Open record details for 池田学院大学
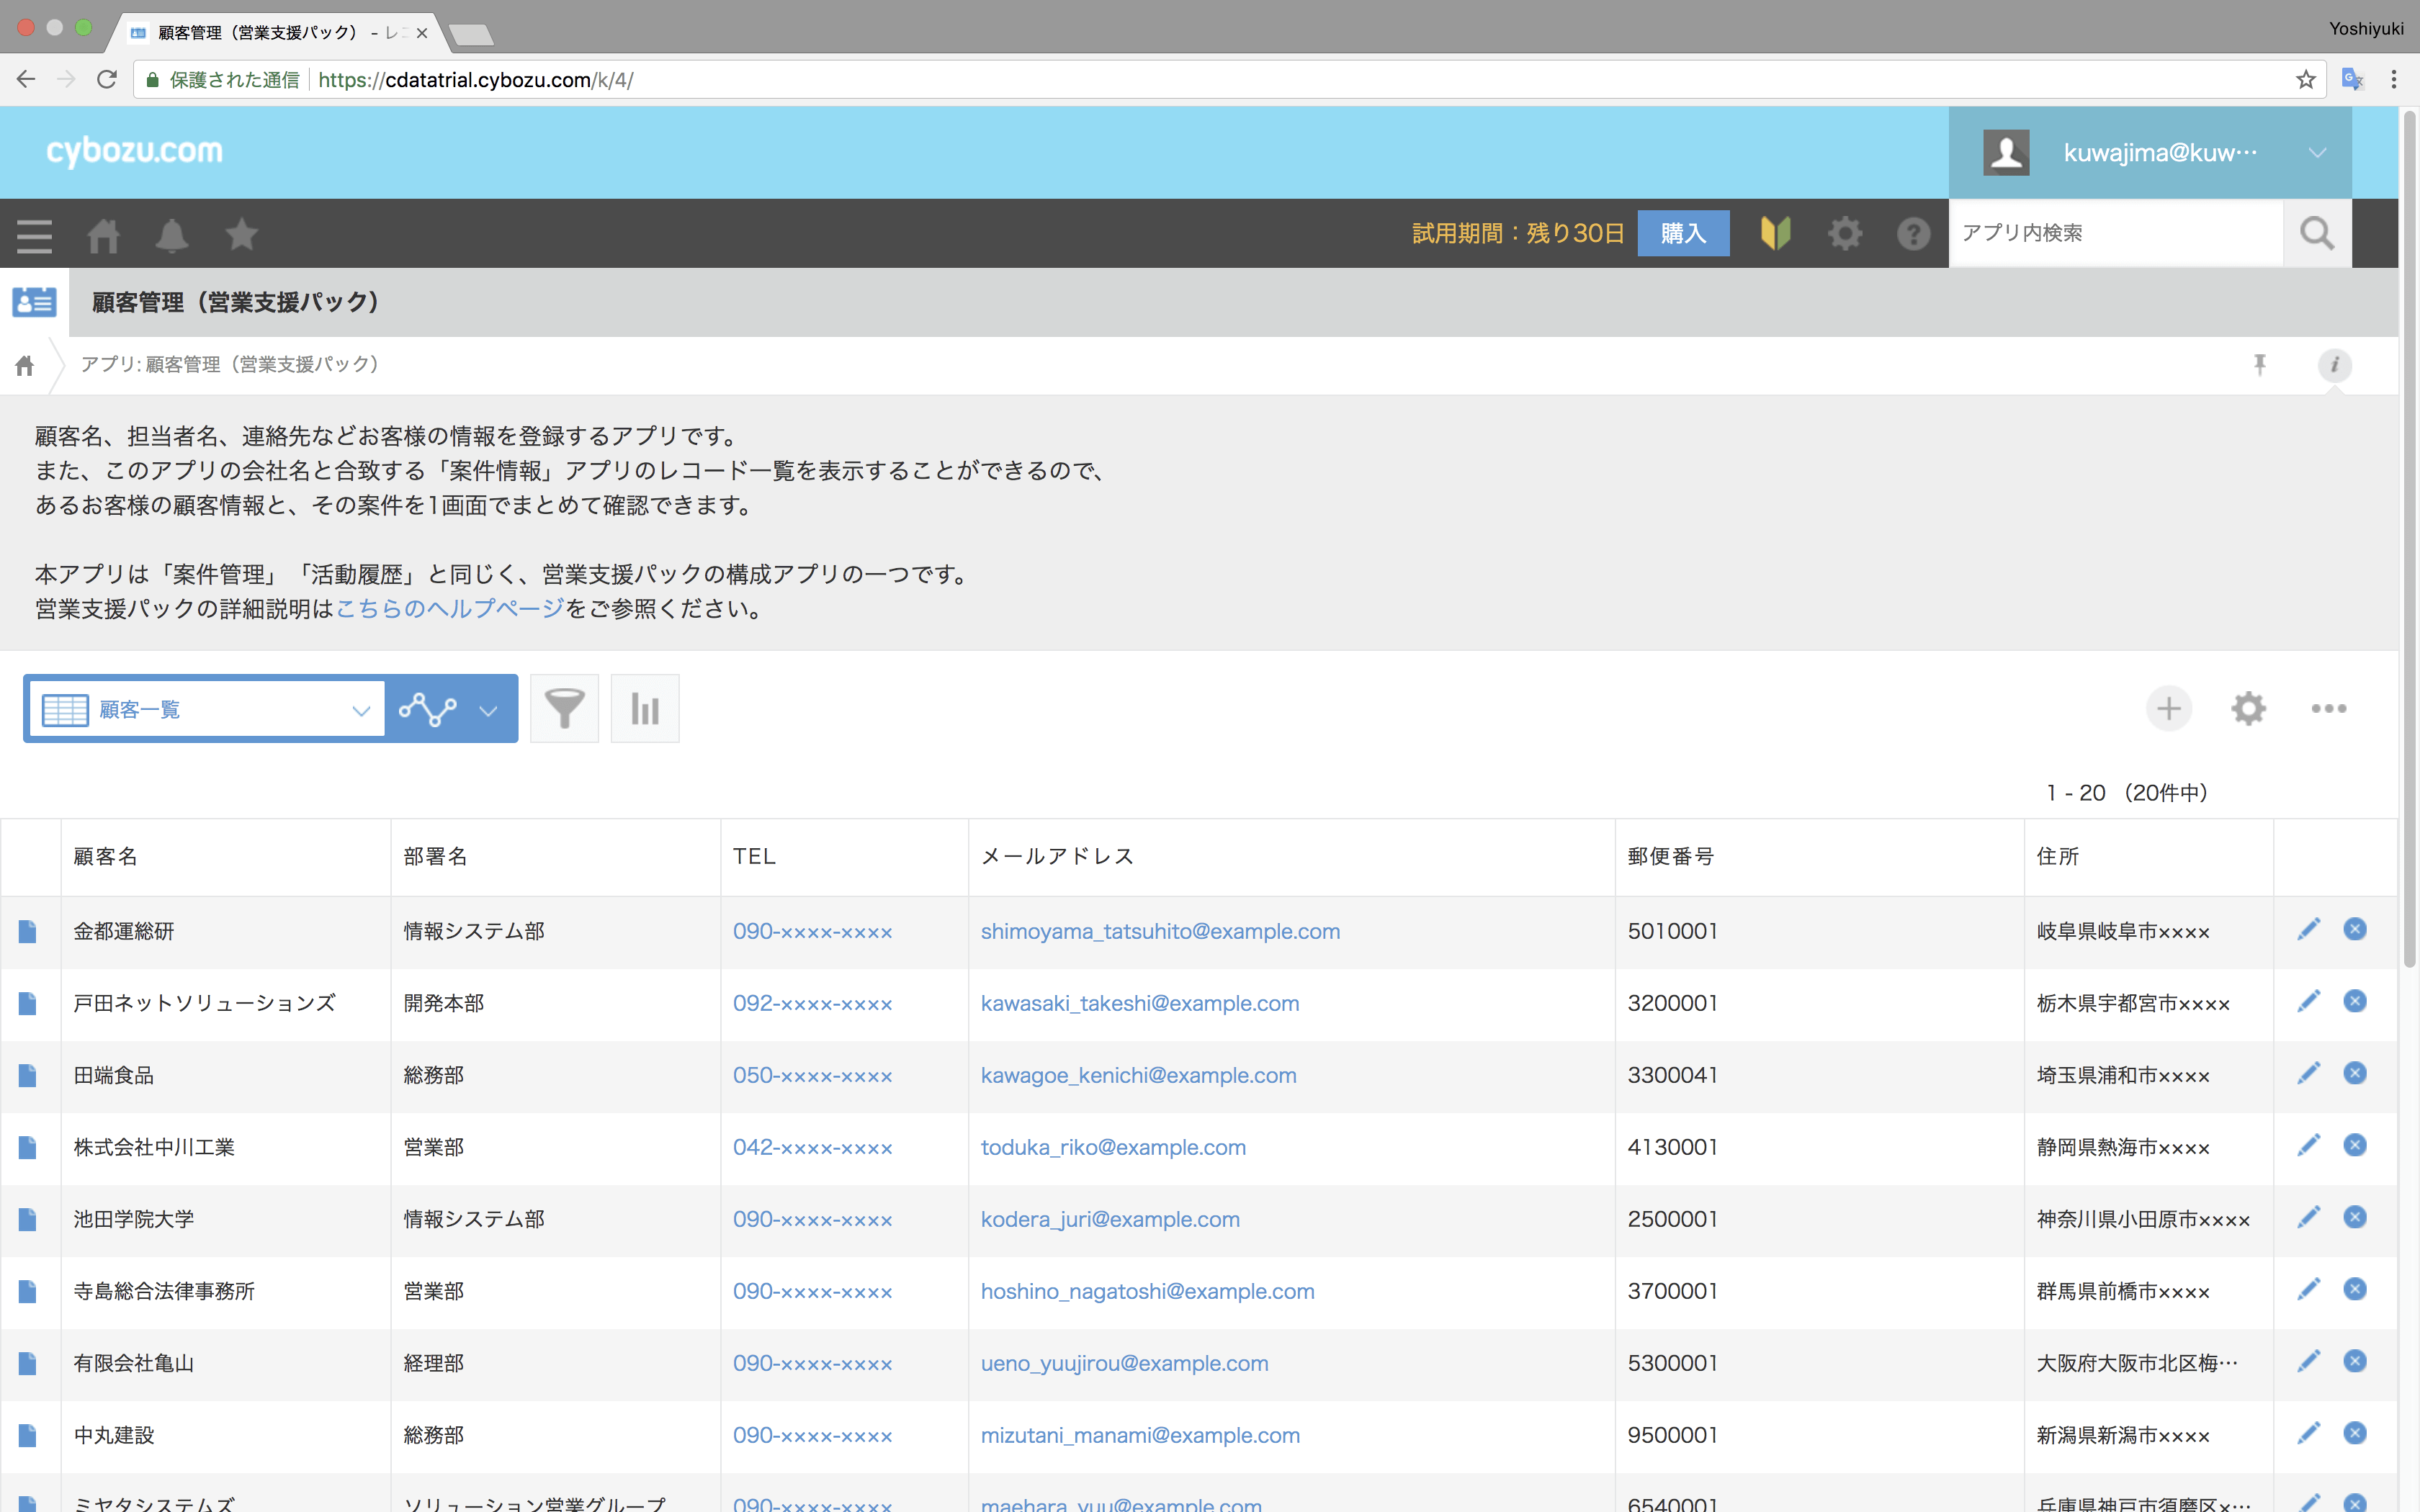The image size is (2420, 1512). (28, 1219)
